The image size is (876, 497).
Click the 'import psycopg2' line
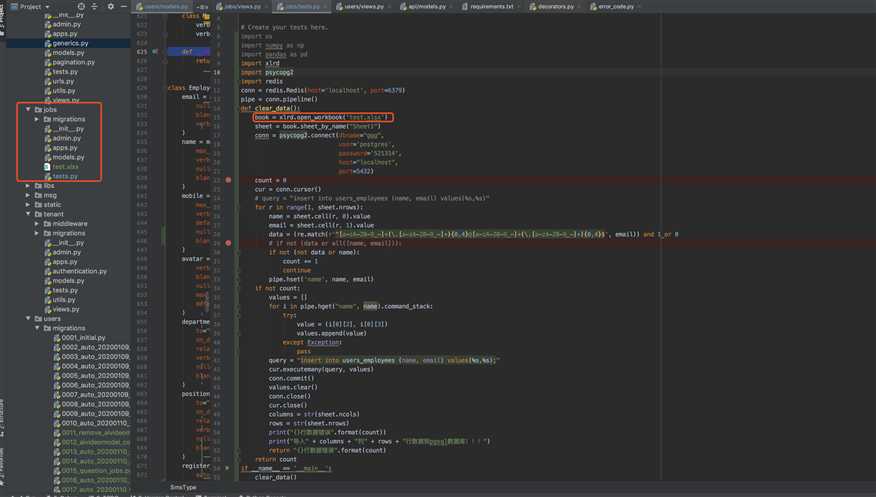click(267, 72)
